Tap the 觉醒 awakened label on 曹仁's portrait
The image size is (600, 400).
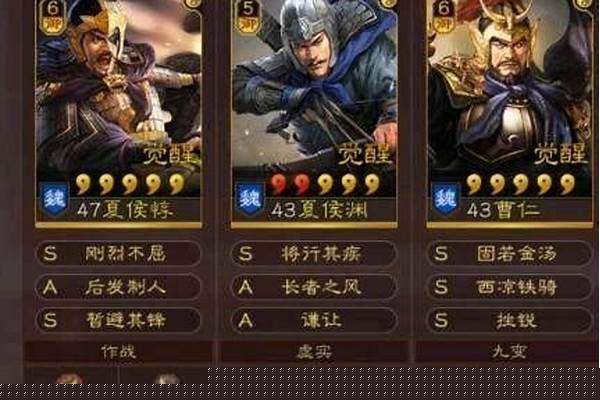click(561, 154)
